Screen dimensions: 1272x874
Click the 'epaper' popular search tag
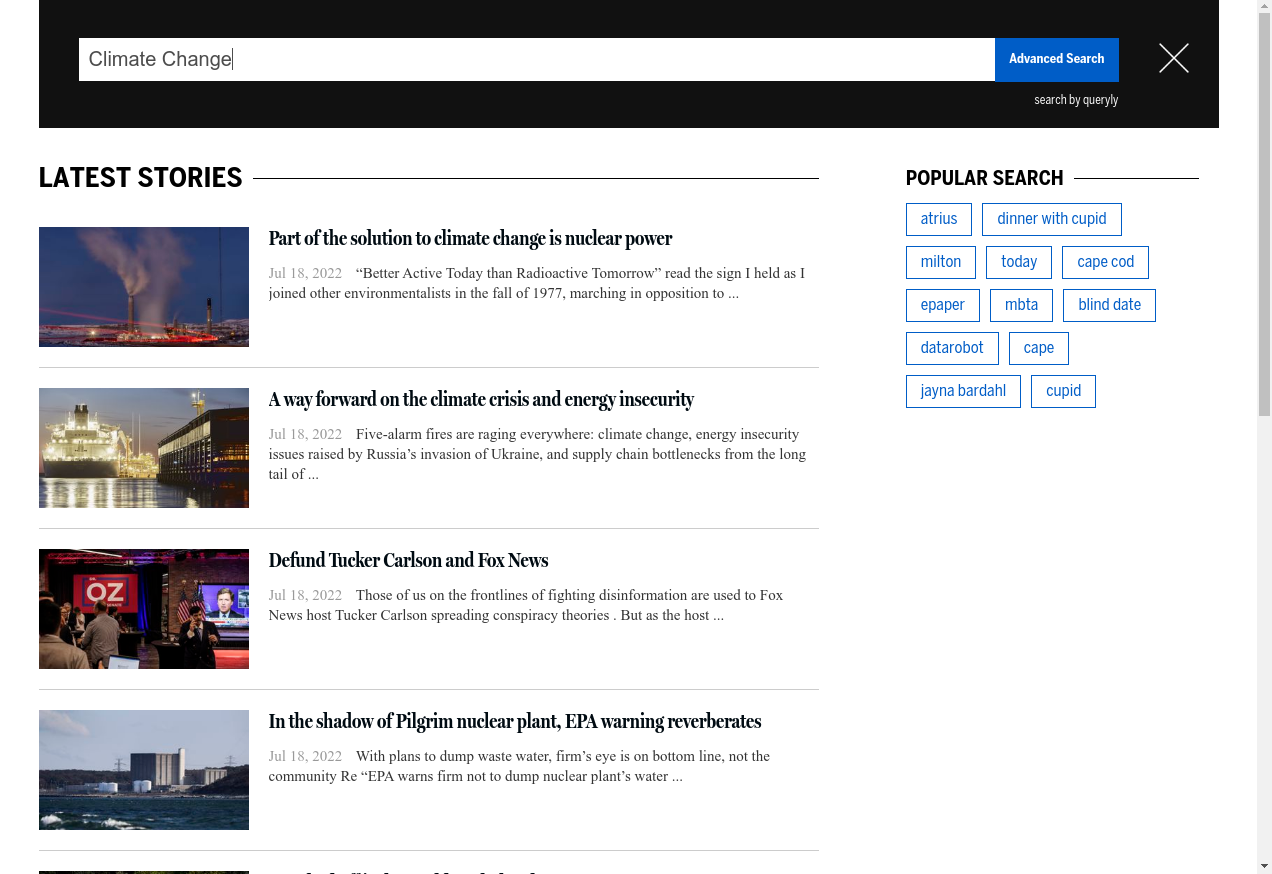(942, 305)
